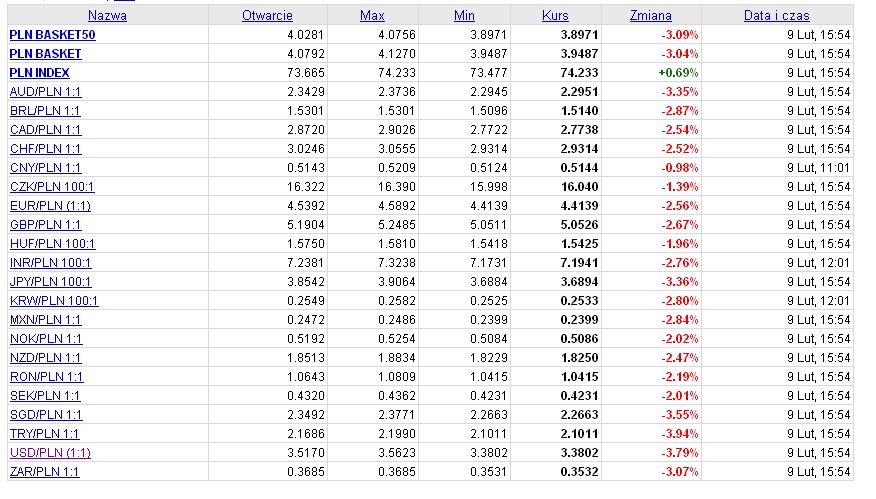Screen dimensions: 876x499
Task: Open the CZK/PLN 100:1 link
Action: pyautogui.click(x=52, y=187)
